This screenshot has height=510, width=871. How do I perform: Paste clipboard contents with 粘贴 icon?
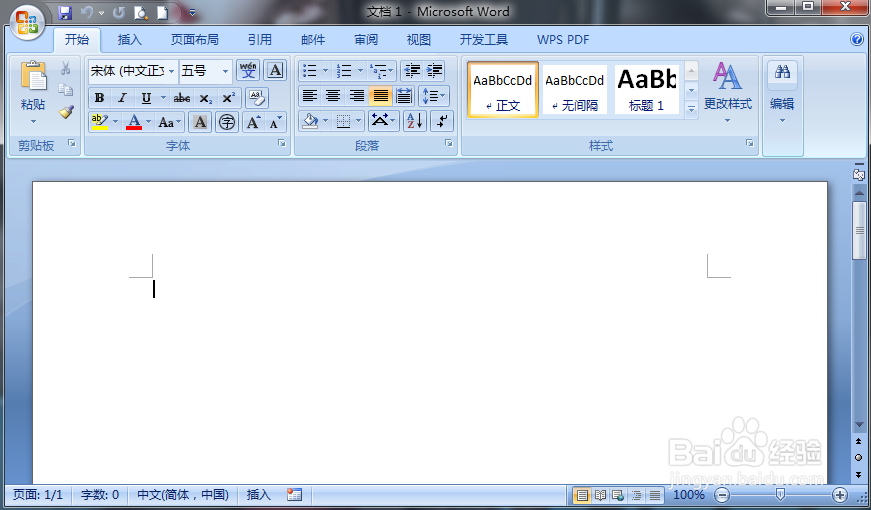[33, 76]
